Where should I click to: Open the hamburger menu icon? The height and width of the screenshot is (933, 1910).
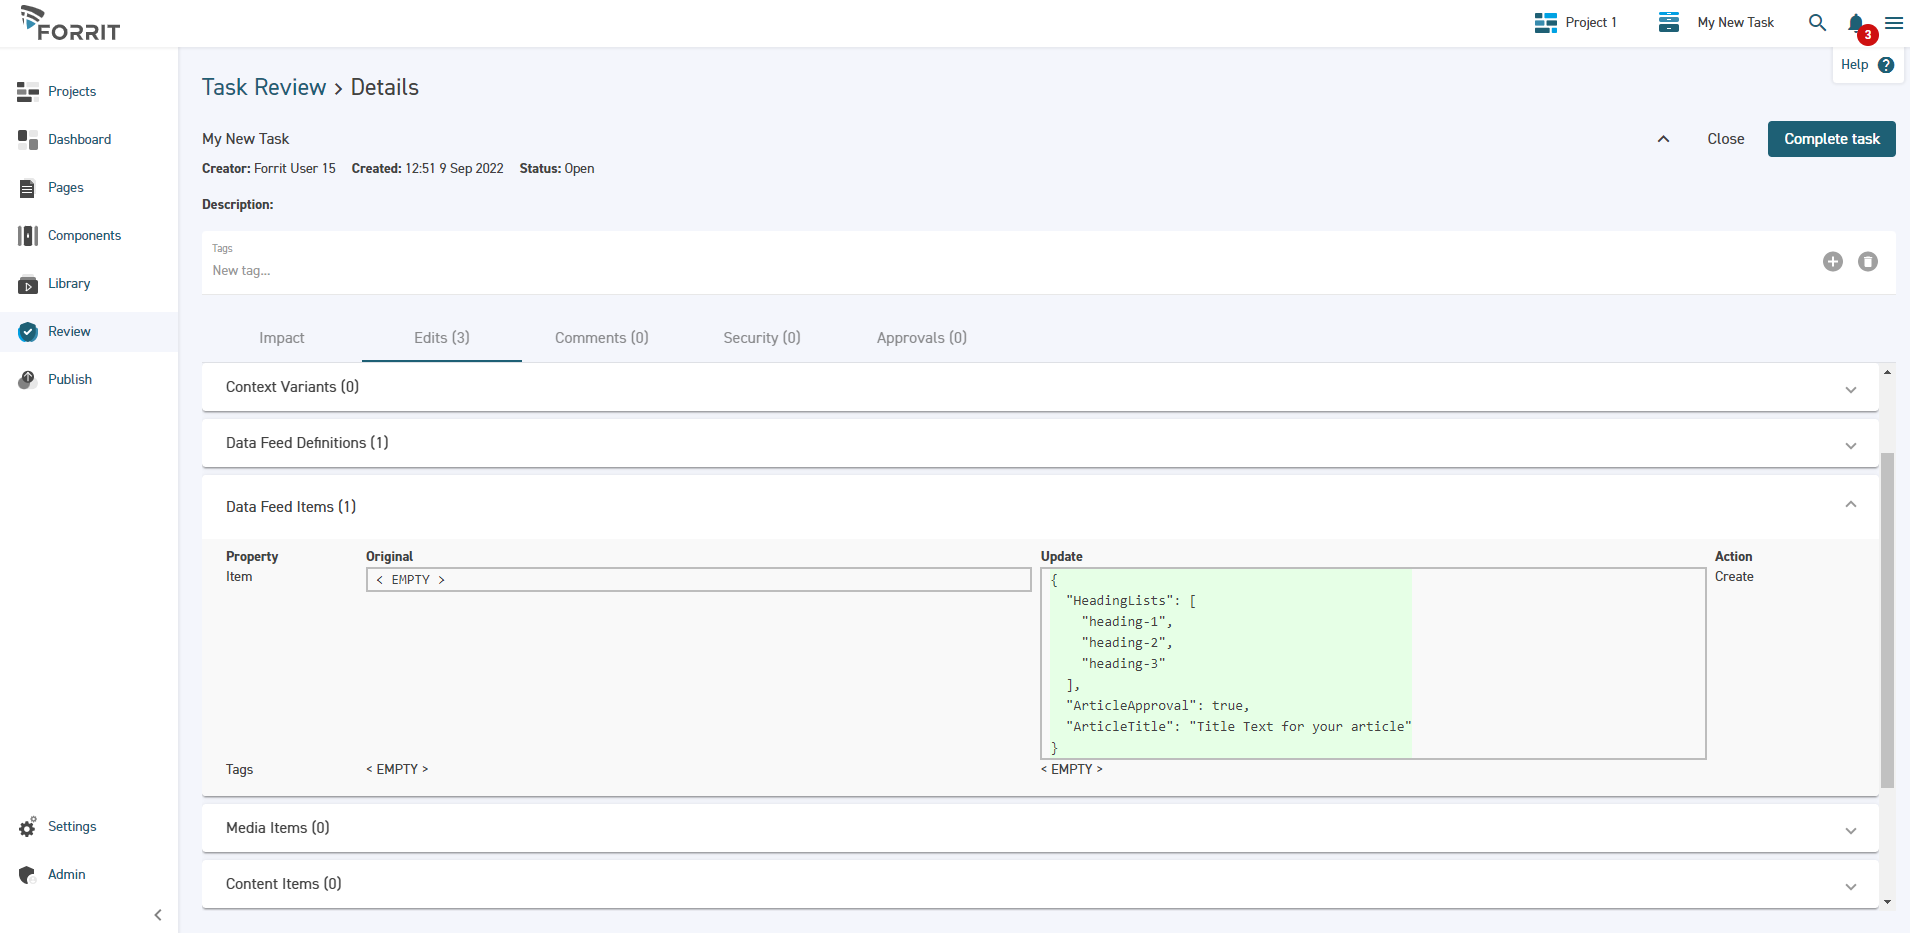click(1894, 22)
